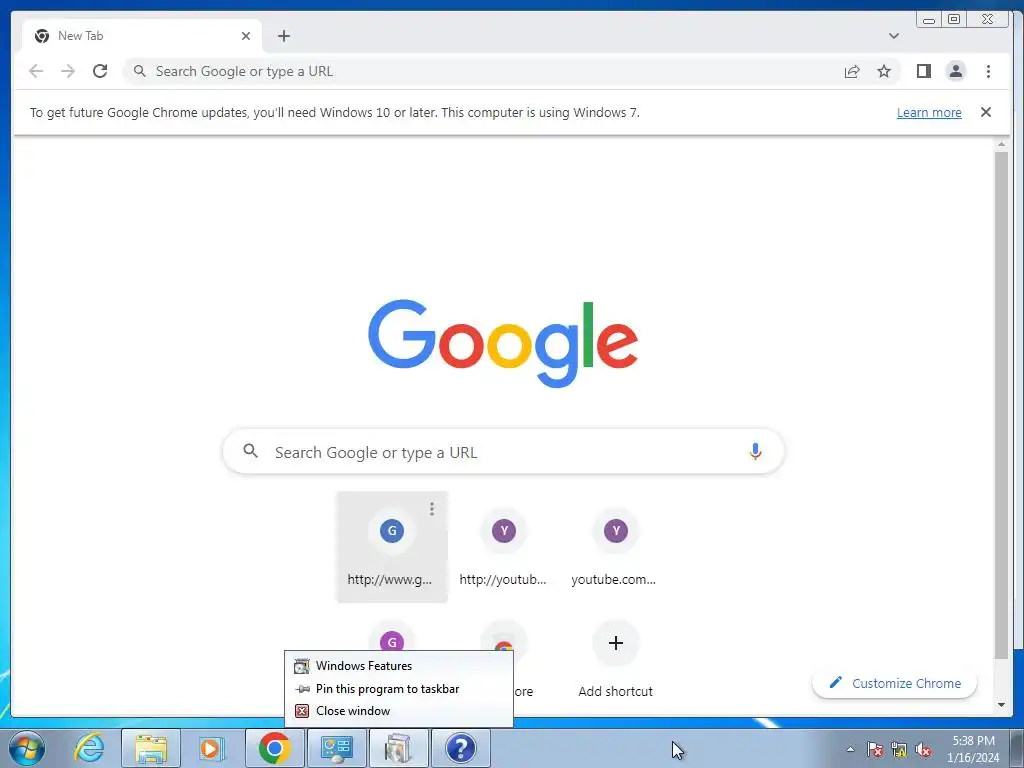The width and height of the screenshot is (1024, 768).
Task: Open Action Center flag icon
Action: [874, 749]
